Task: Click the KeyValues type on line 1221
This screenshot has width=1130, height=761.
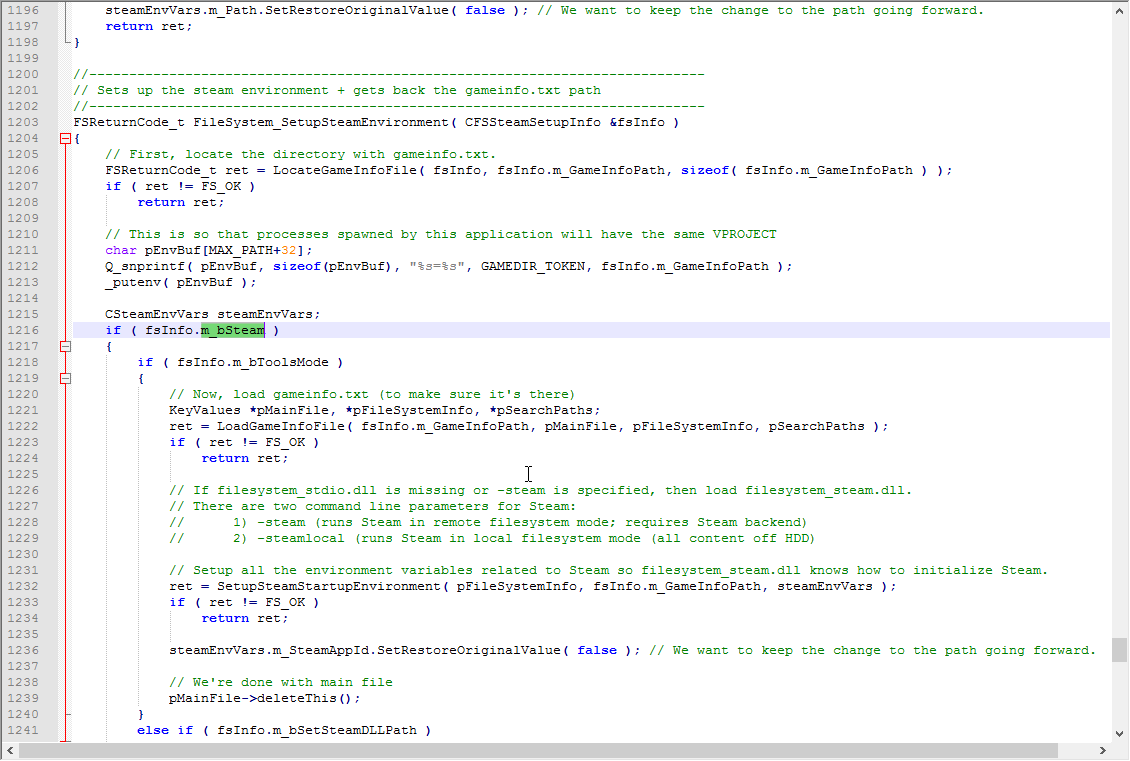Action: [x=205, y=410]
